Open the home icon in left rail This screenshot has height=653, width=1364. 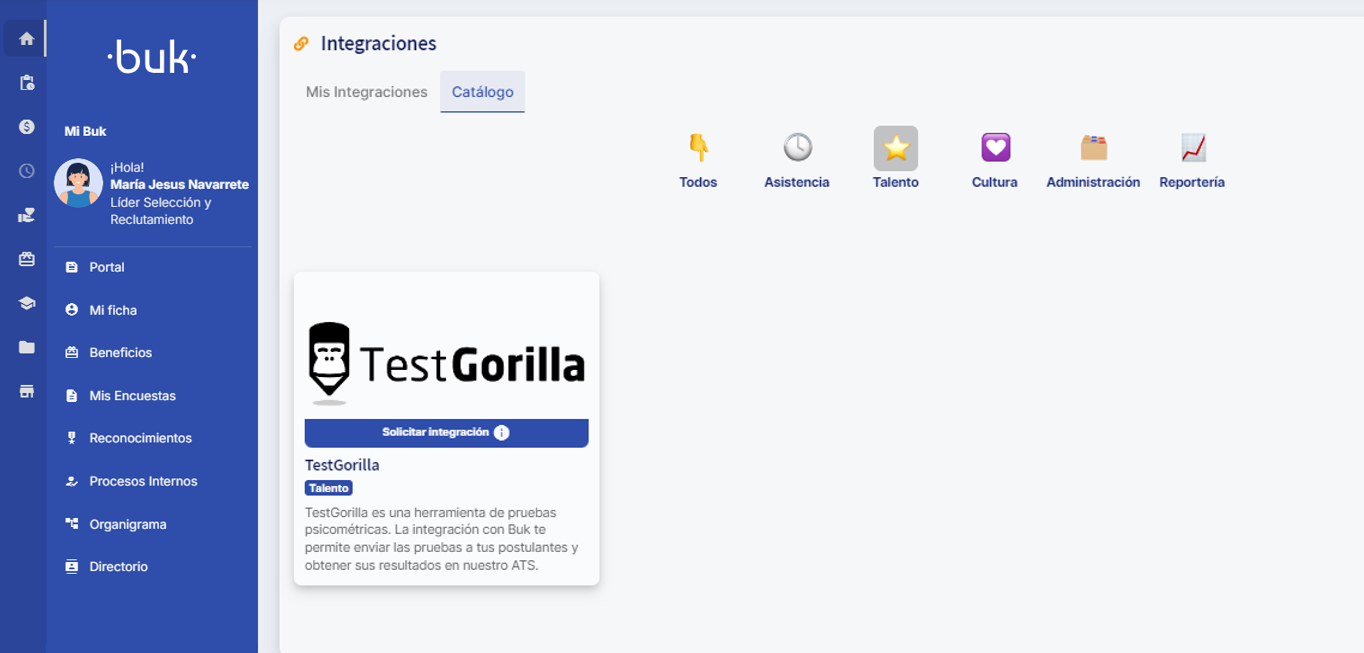26,39
